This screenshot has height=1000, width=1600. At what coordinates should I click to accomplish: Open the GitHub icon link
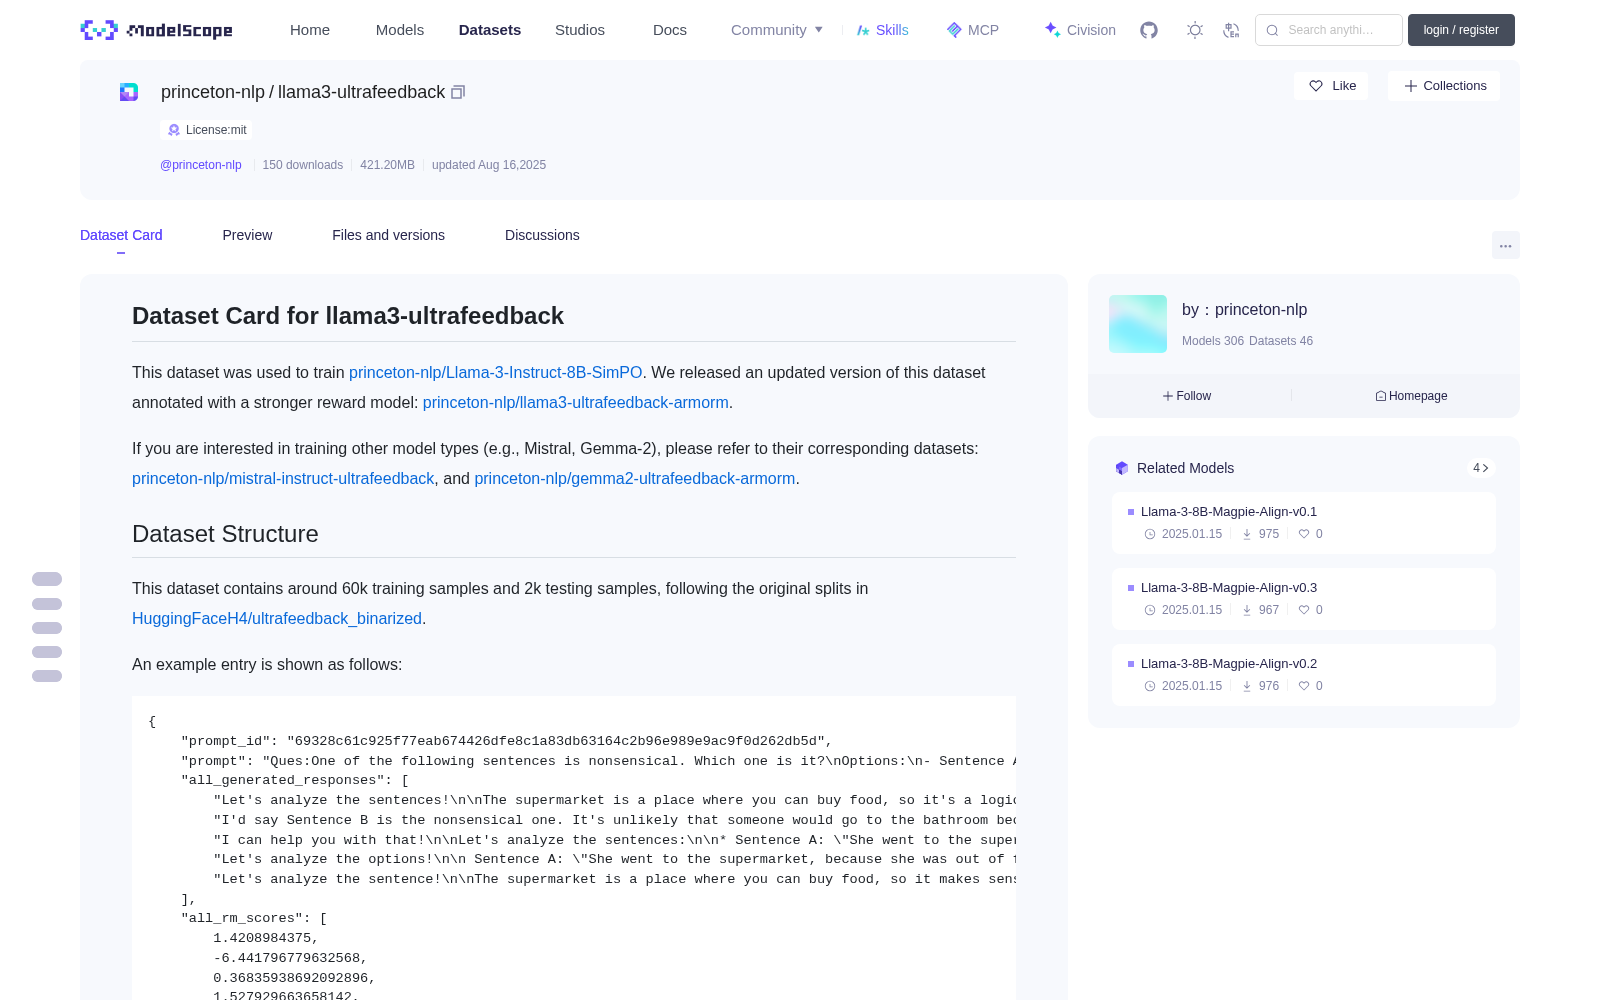pos(1149,30)
